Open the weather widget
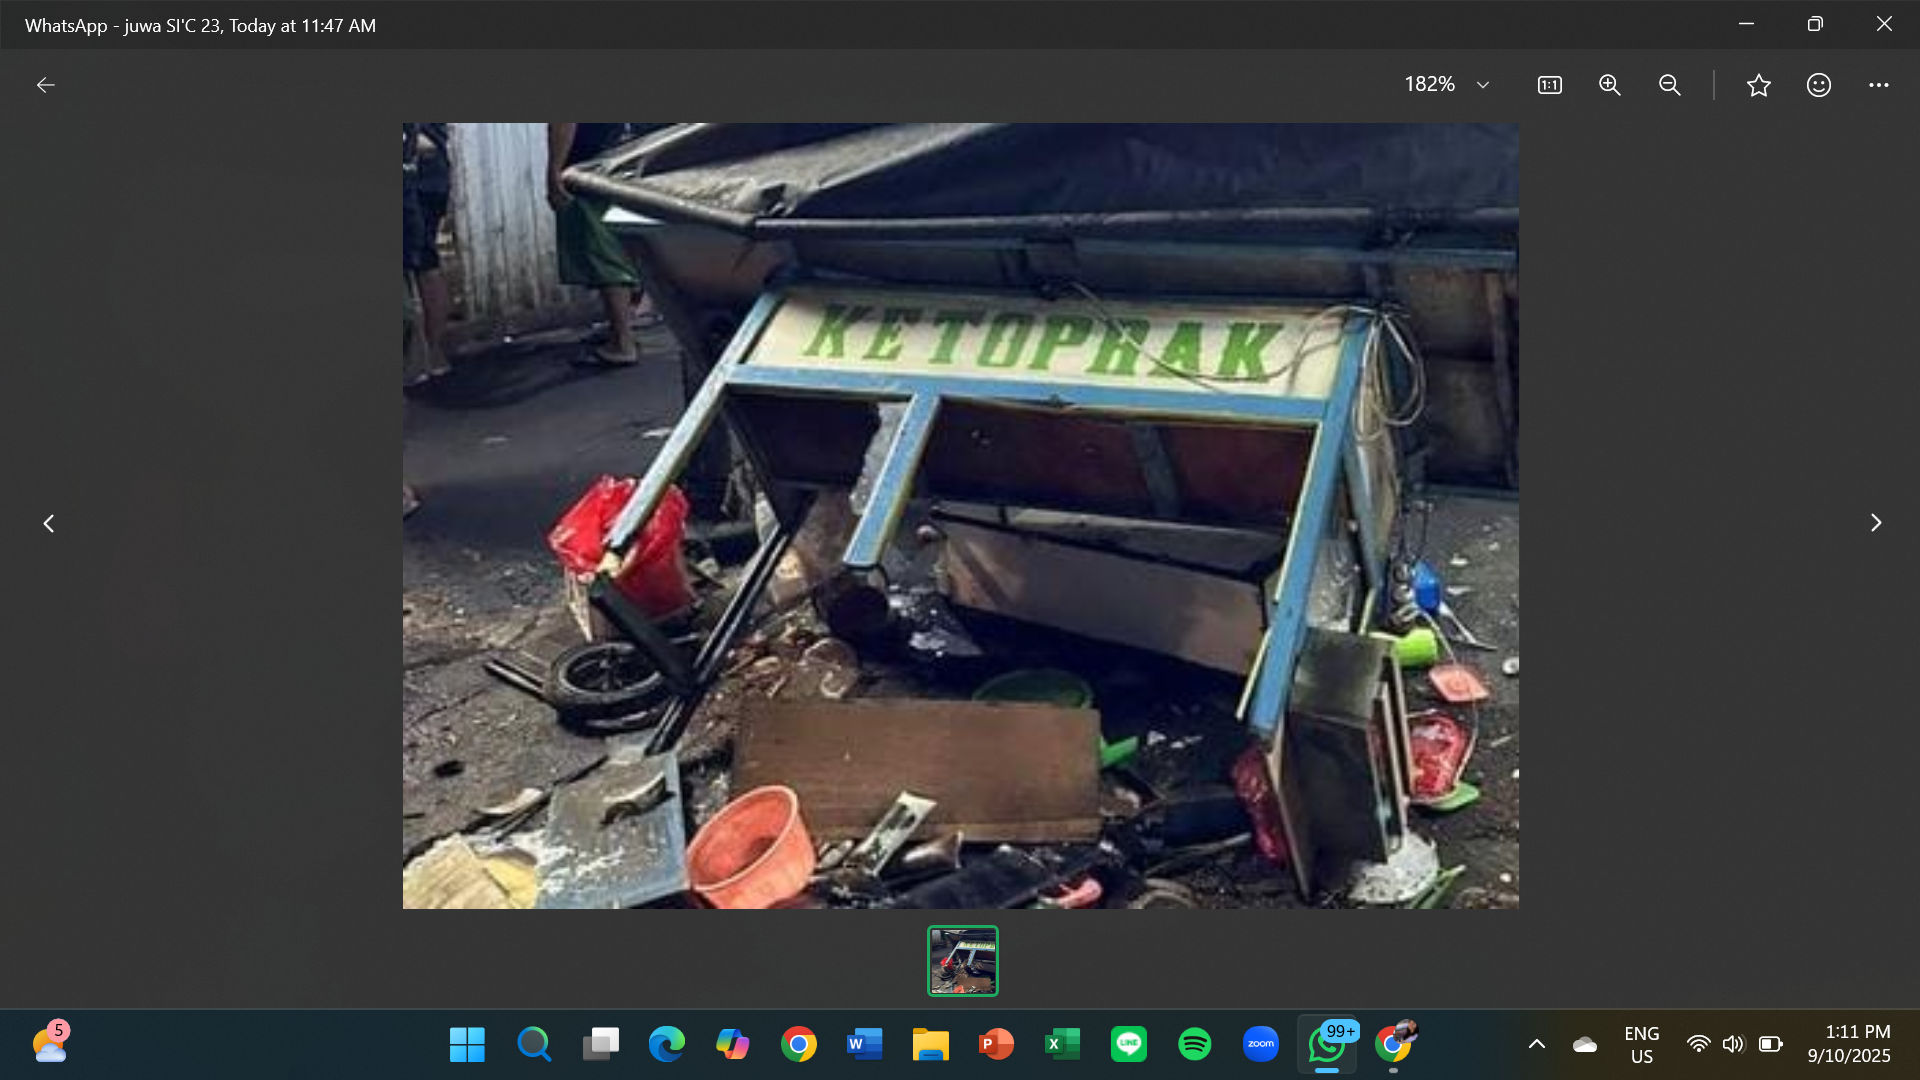Image resolution: width=1920 pixels, height=1080 pixels. (x=50, y=1044)
